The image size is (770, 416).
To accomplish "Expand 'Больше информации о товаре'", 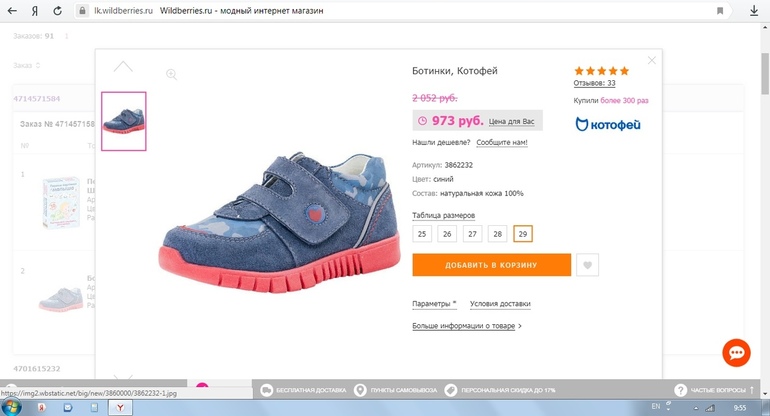I will click(x=467, y=326).
